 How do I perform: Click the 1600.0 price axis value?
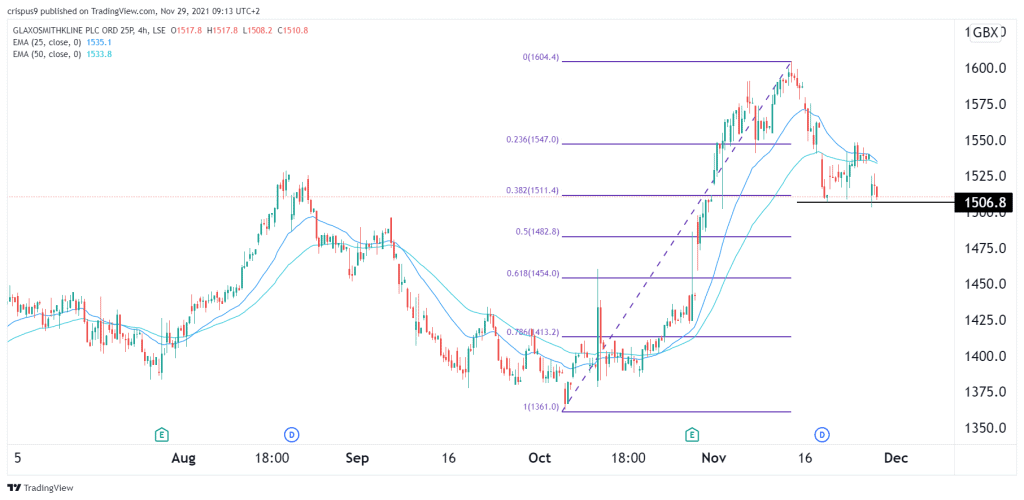(x=983, y=69)
